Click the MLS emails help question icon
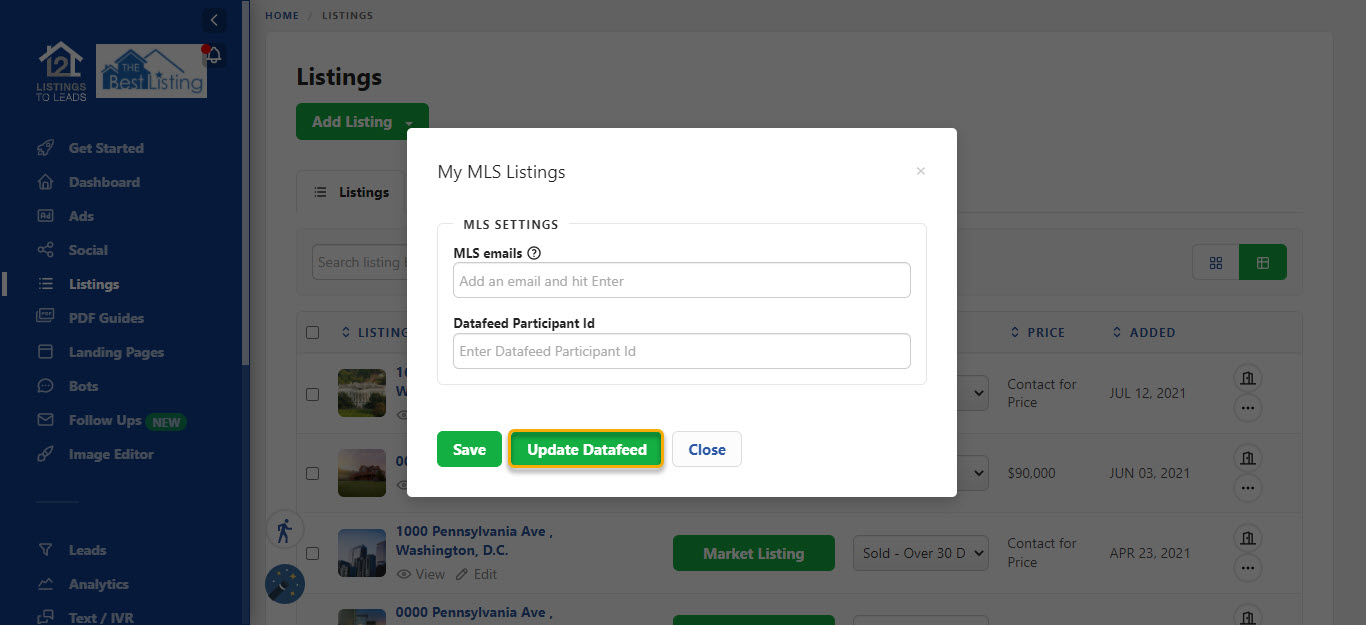 tap(534, 254)
